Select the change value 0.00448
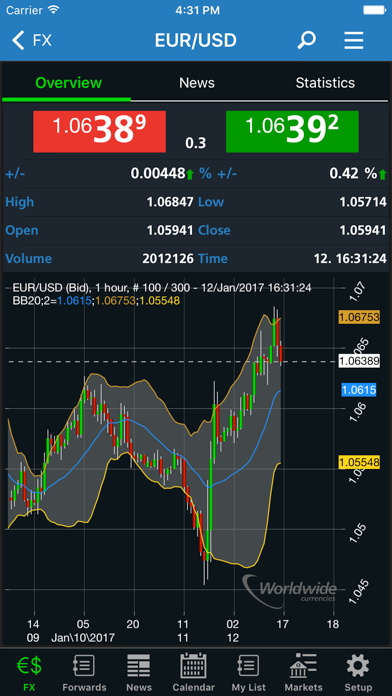 (157, 174)
